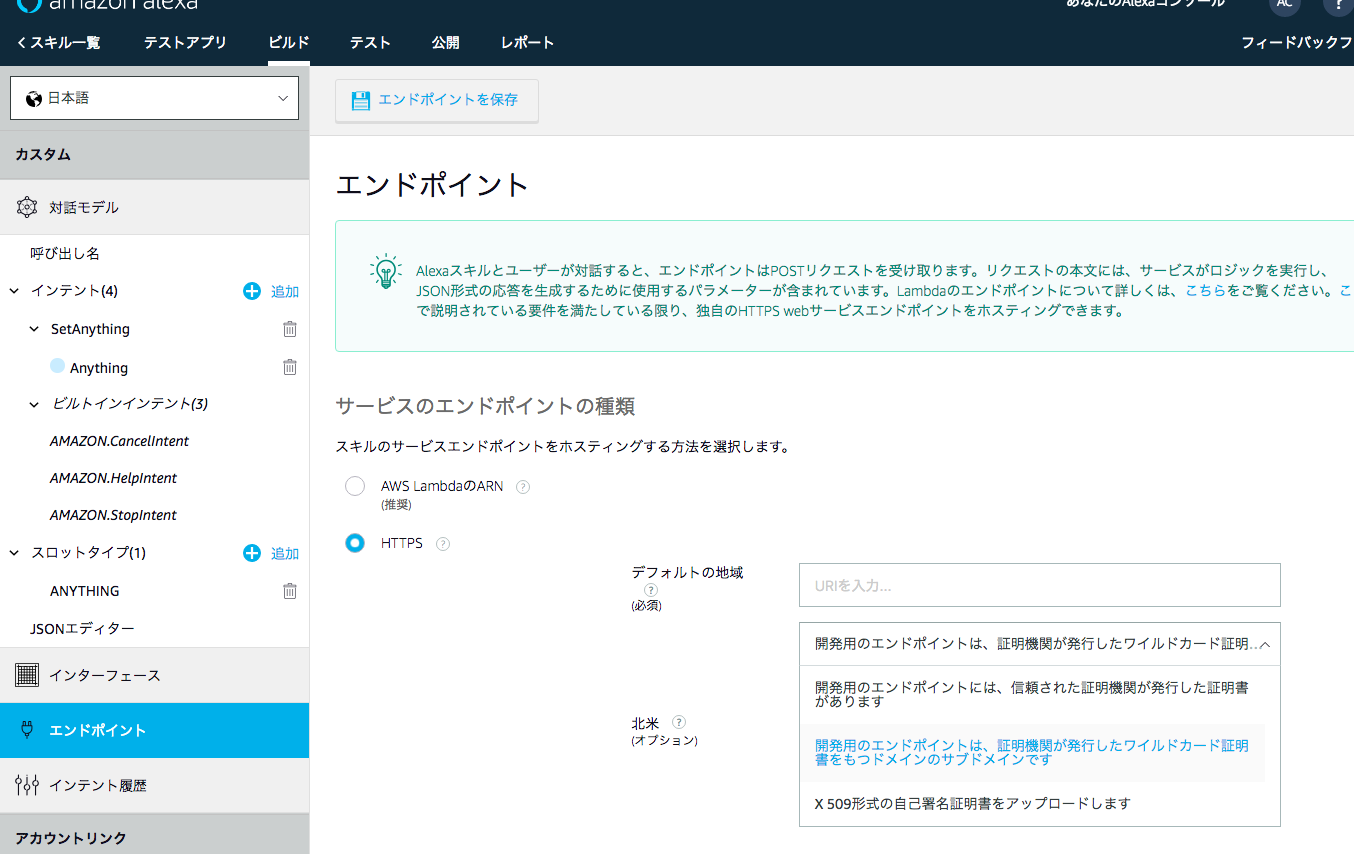Select the SetAnything intent label
This screenshot has width=1354, height=854.
(x=90, y=329)
